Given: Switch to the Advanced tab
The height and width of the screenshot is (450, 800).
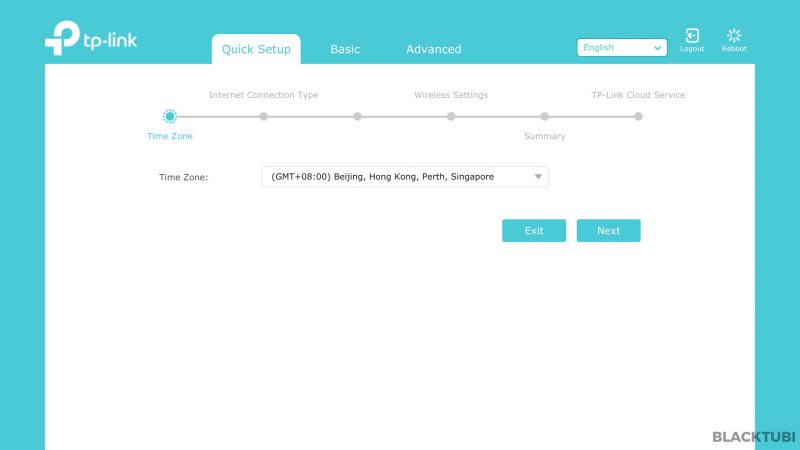Looking at the screenshot, I should (433, 49).
